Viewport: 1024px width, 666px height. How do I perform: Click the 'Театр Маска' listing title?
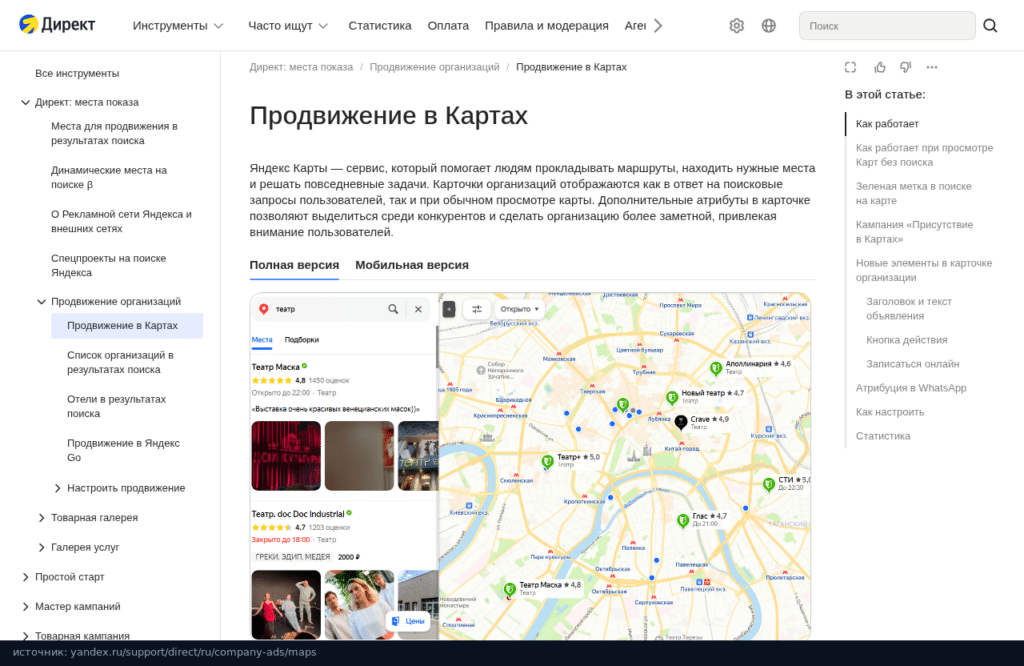275,367
